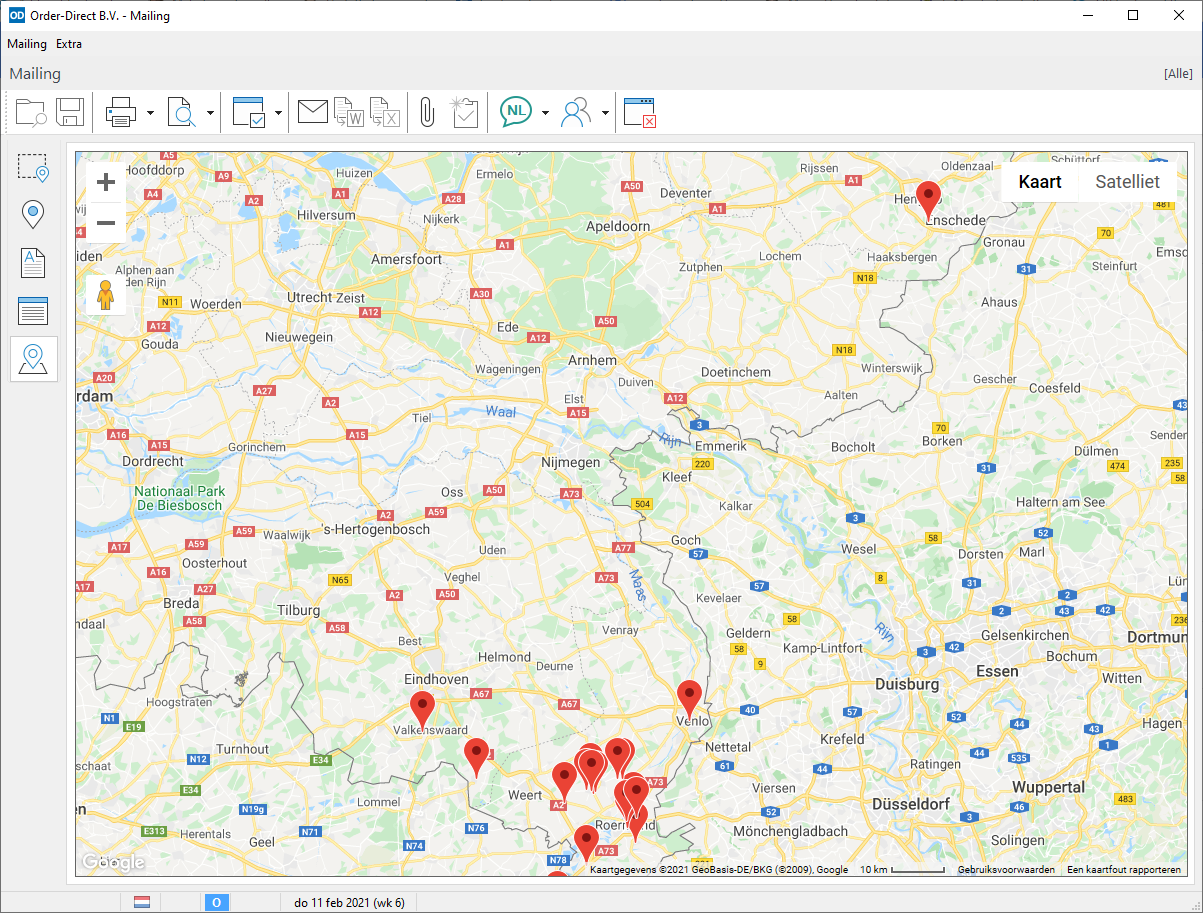
Task: Print the mailing with the printer icon
Action: click(x=121, y=112)
